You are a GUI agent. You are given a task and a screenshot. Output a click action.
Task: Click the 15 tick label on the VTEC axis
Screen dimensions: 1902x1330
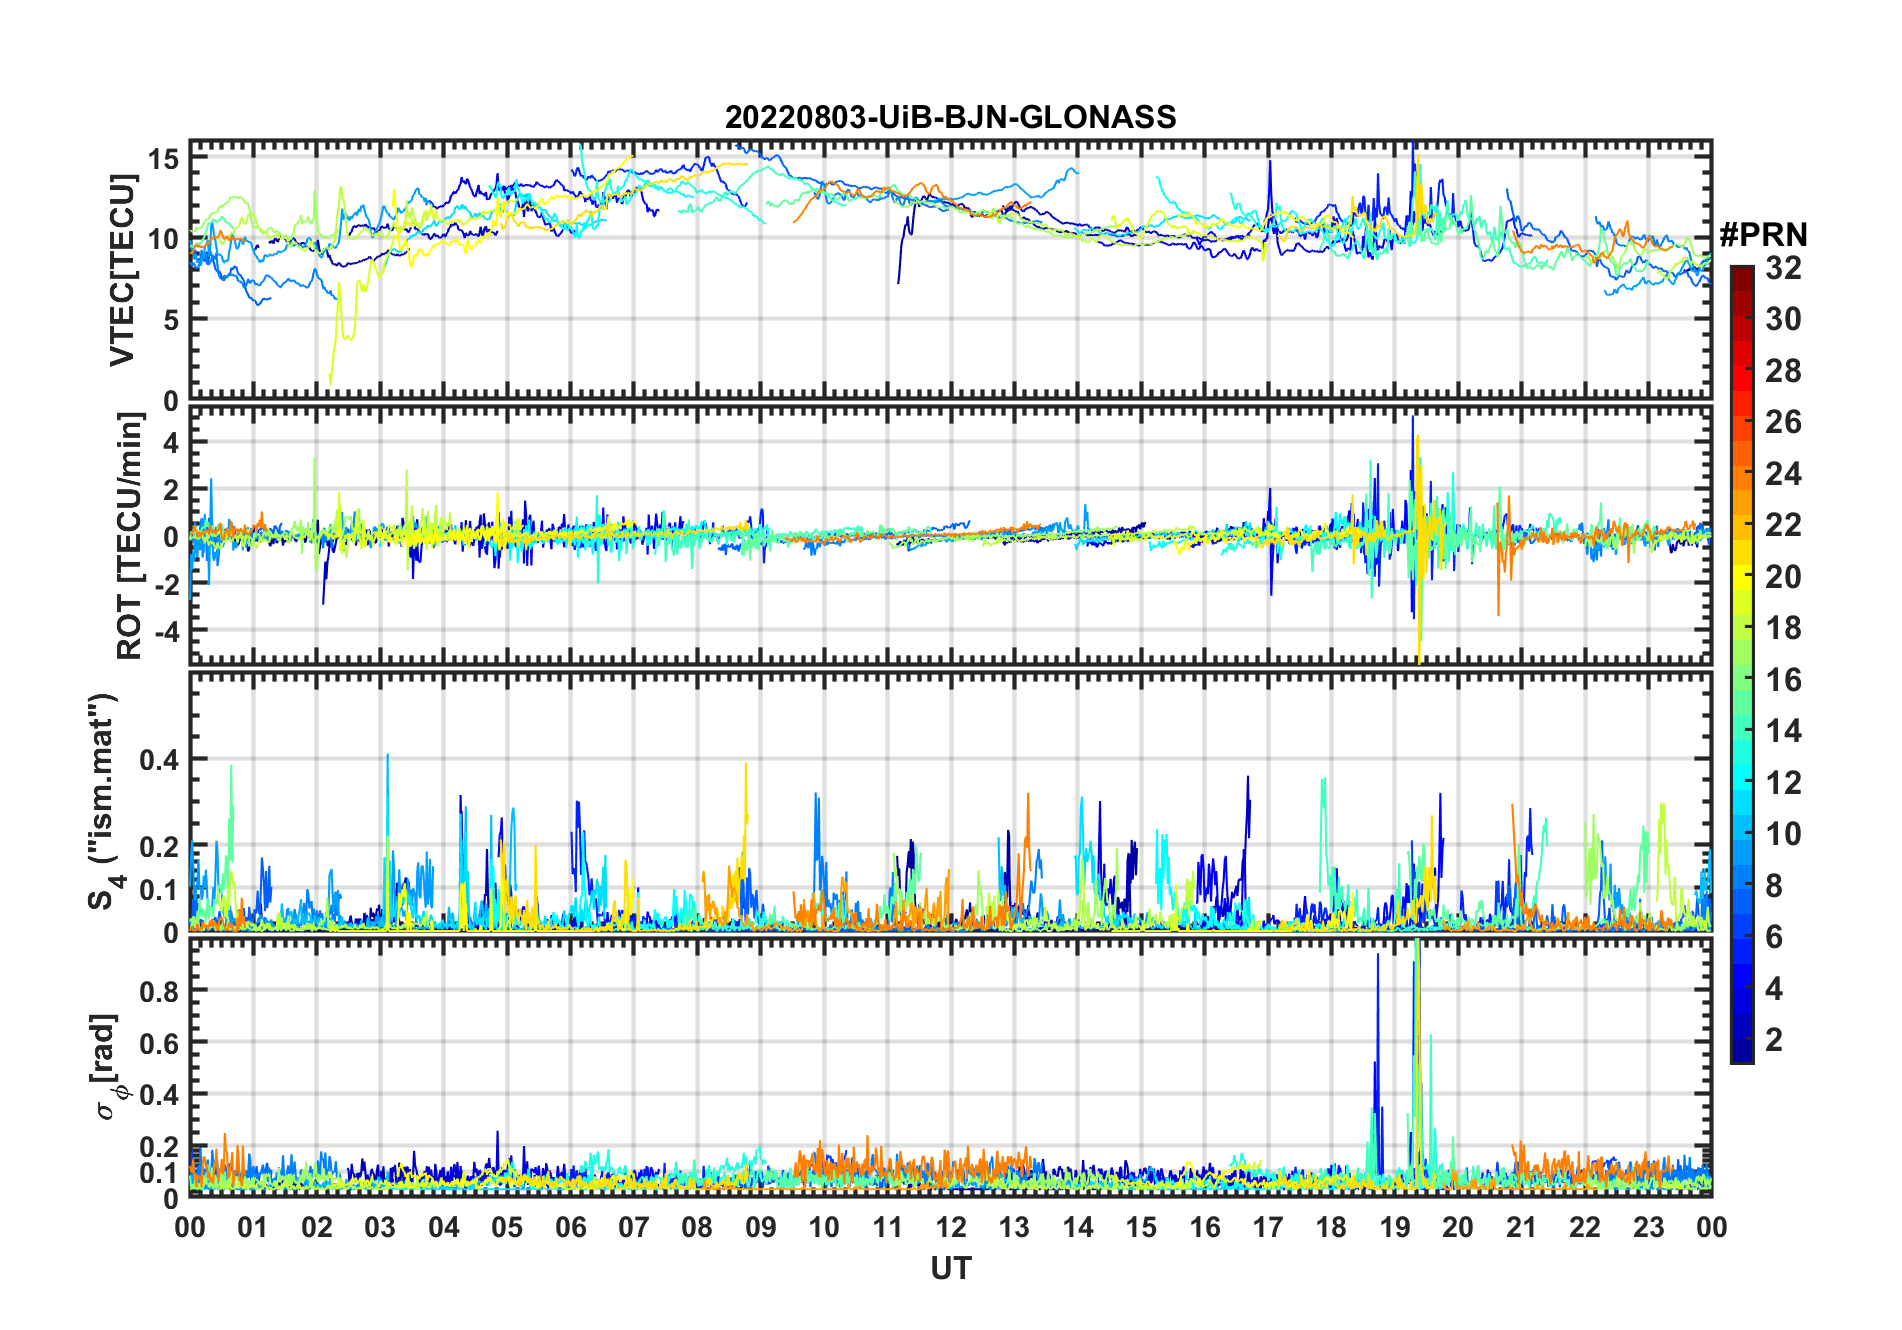coord(165,159)
